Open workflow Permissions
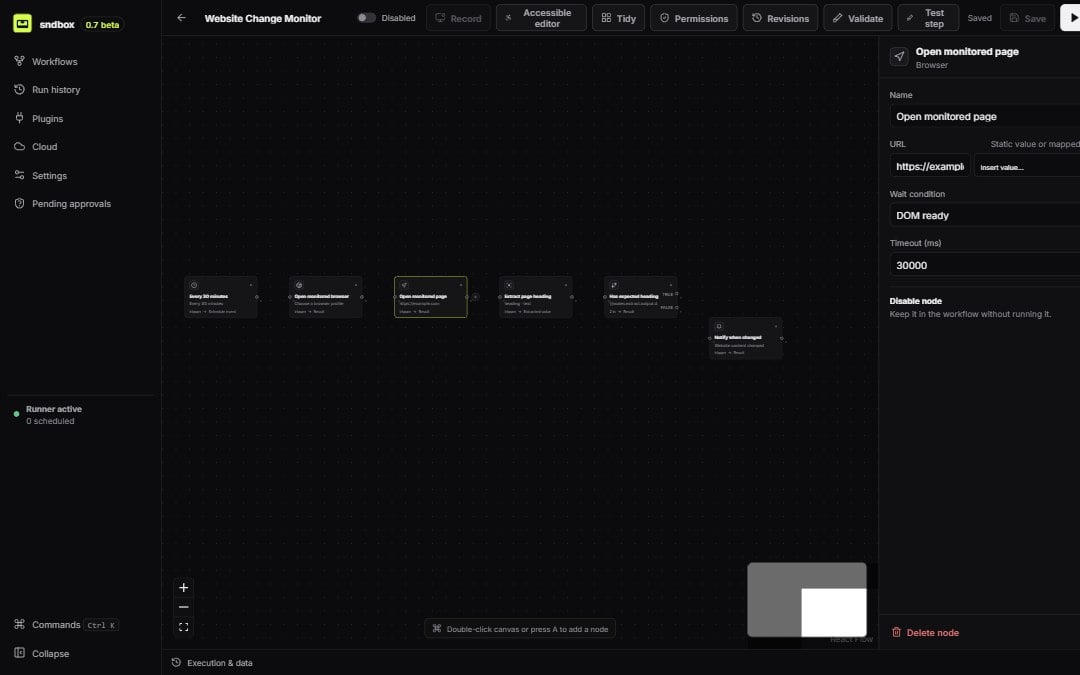This screenshot has height=675, width=1080. pos(694,18)
